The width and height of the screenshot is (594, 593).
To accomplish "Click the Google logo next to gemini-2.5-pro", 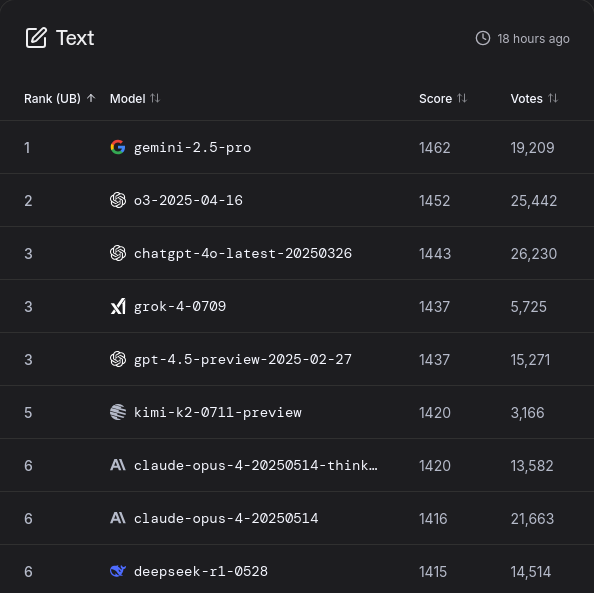I will 118,147.
